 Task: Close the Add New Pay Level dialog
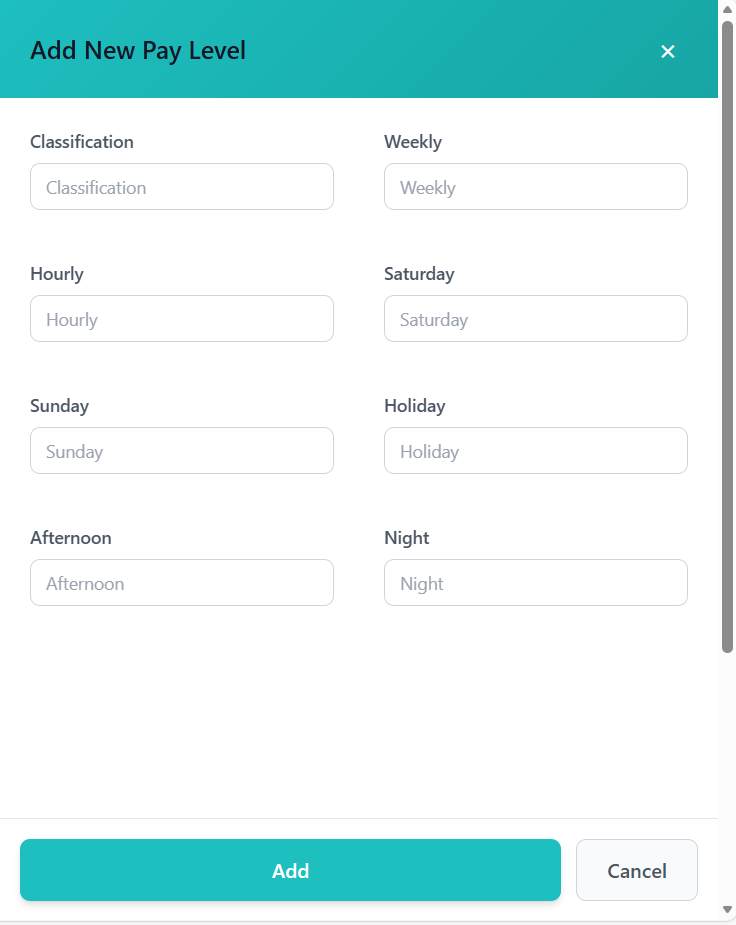667,51
